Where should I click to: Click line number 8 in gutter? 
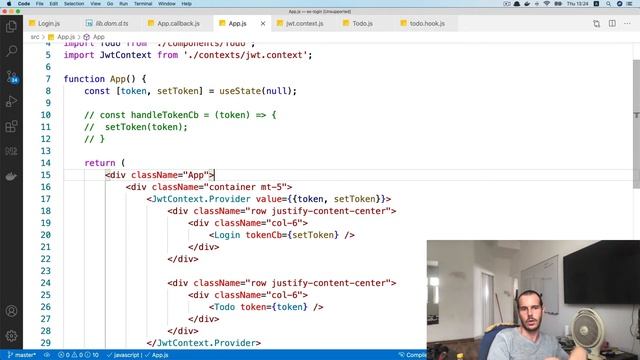pyautogui.click(x=48, y=91)
